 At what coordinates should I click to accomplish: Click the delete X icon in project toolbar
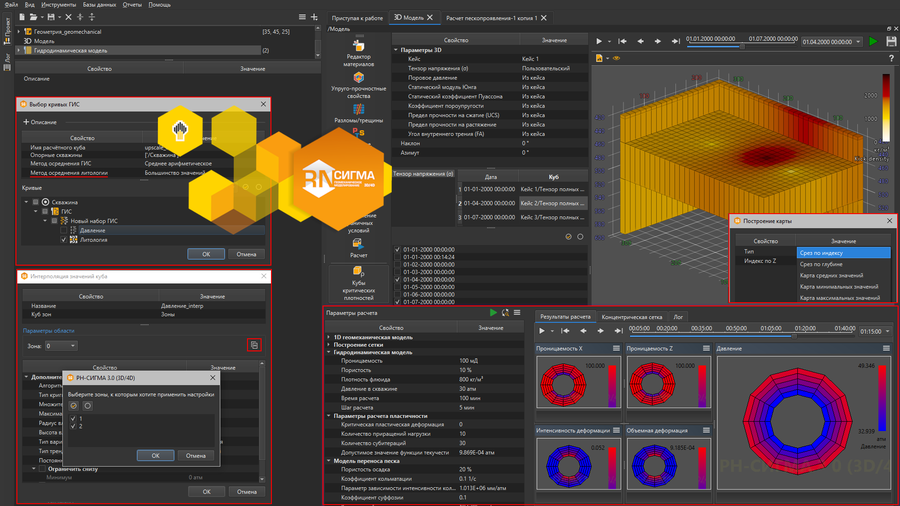pyautogui.click(x=68, y=17)
